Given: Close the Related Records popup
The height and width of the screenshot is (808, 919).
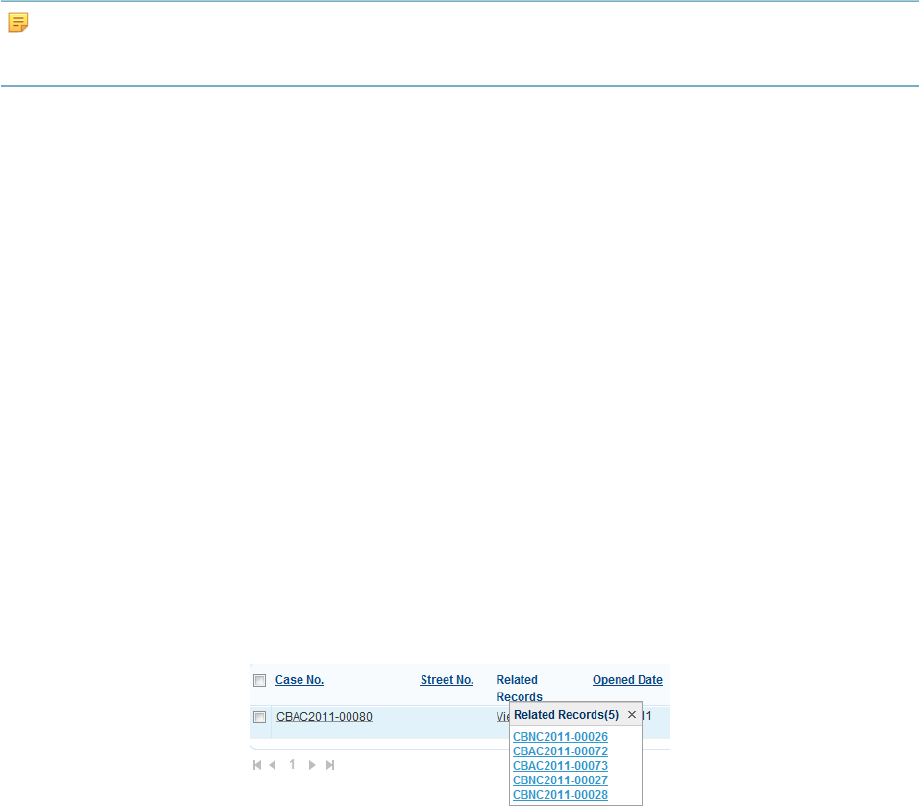Looking at the screenshot, I should coord(632,714).
